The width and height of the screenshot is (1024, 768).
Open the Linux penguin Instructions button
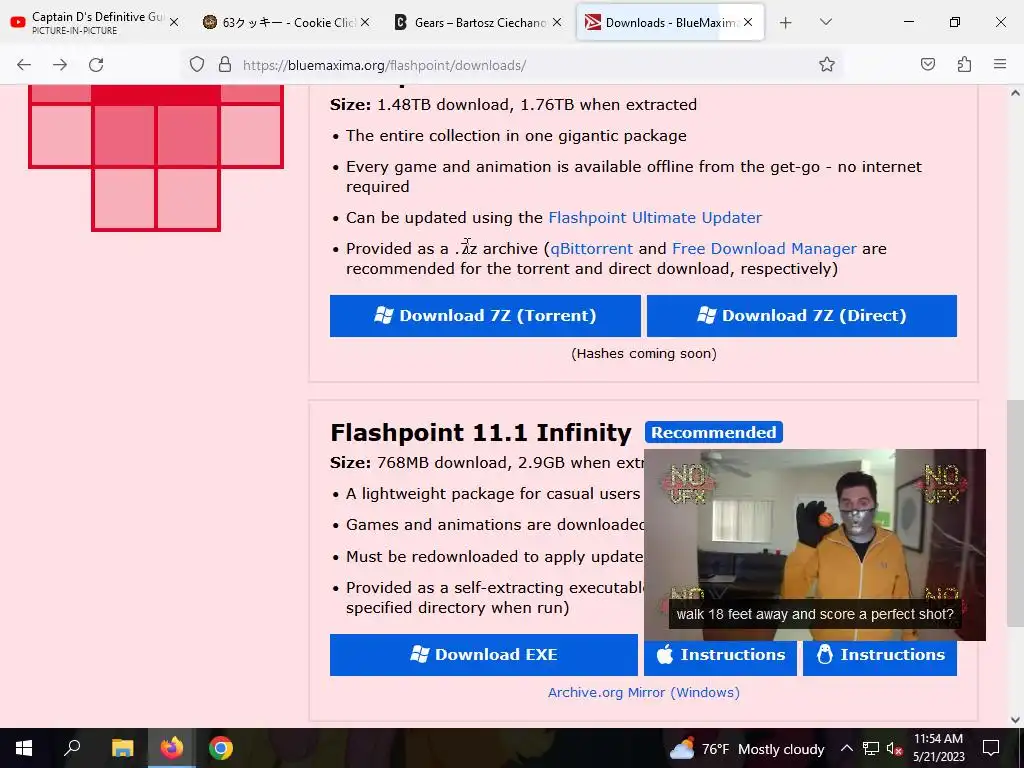click(x=880, y=655)
